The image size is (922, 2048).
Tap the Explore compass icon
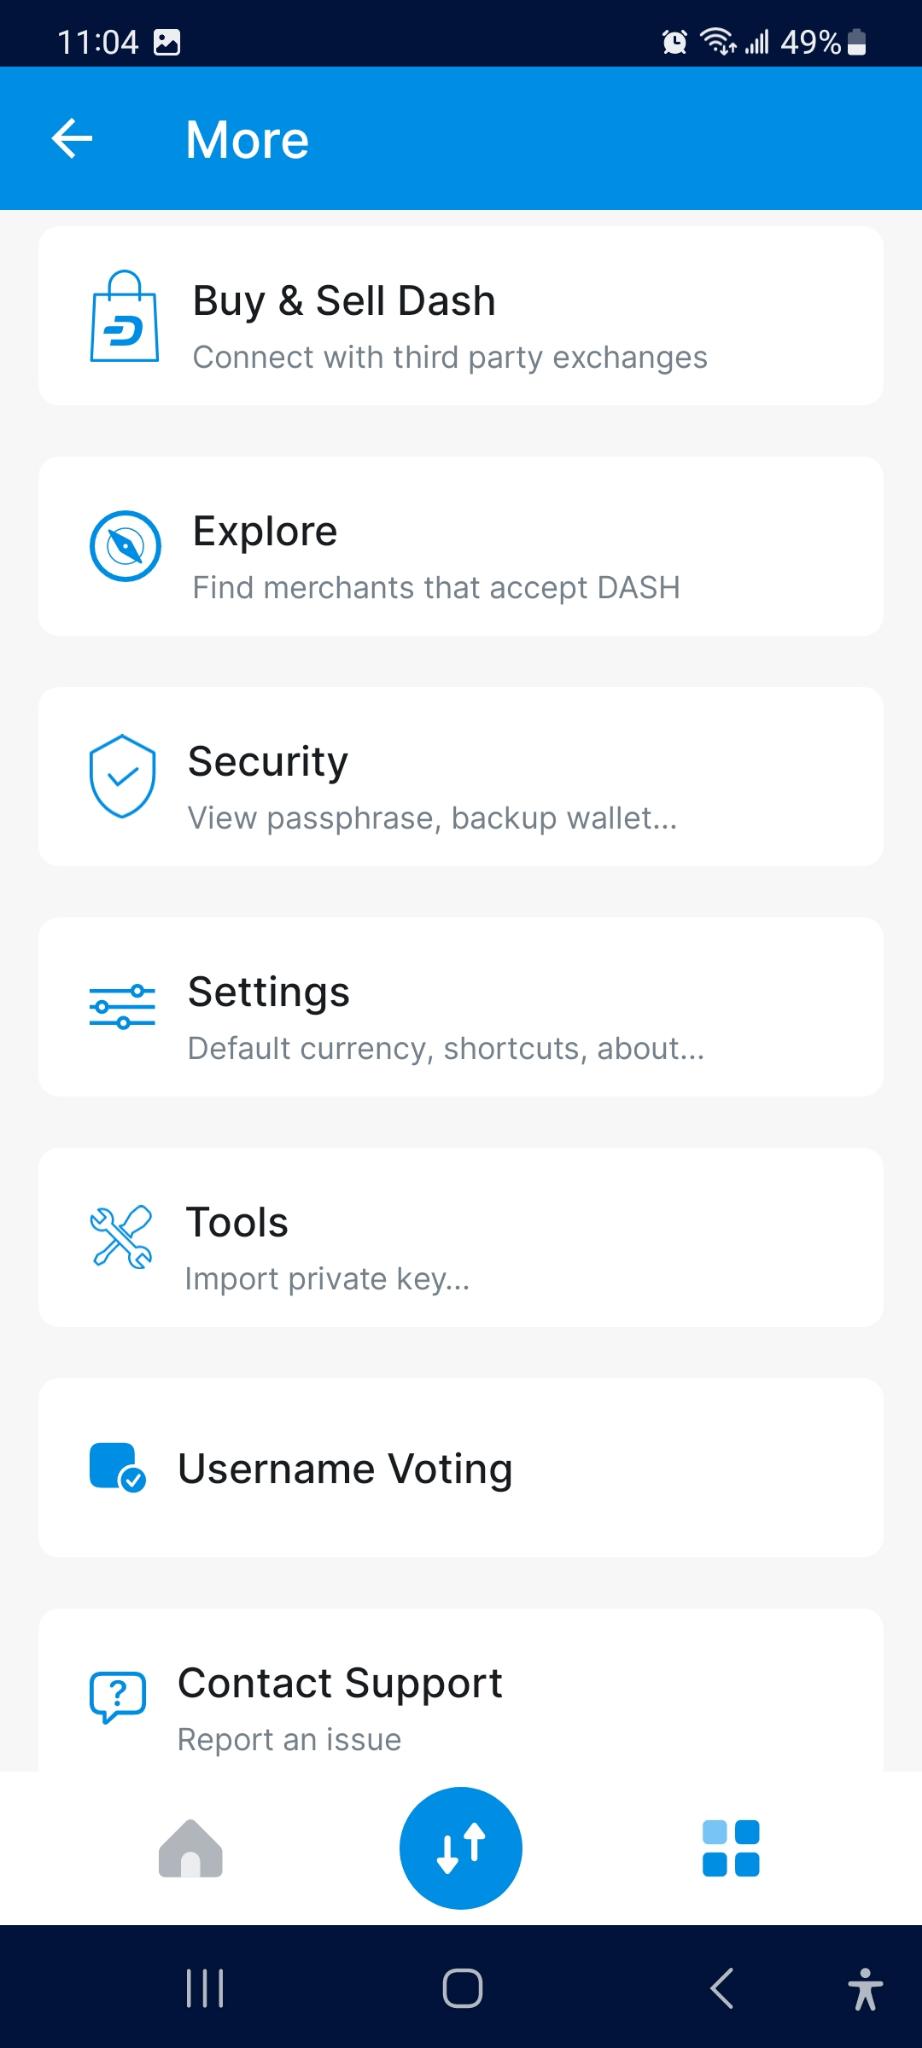point(125,546)
